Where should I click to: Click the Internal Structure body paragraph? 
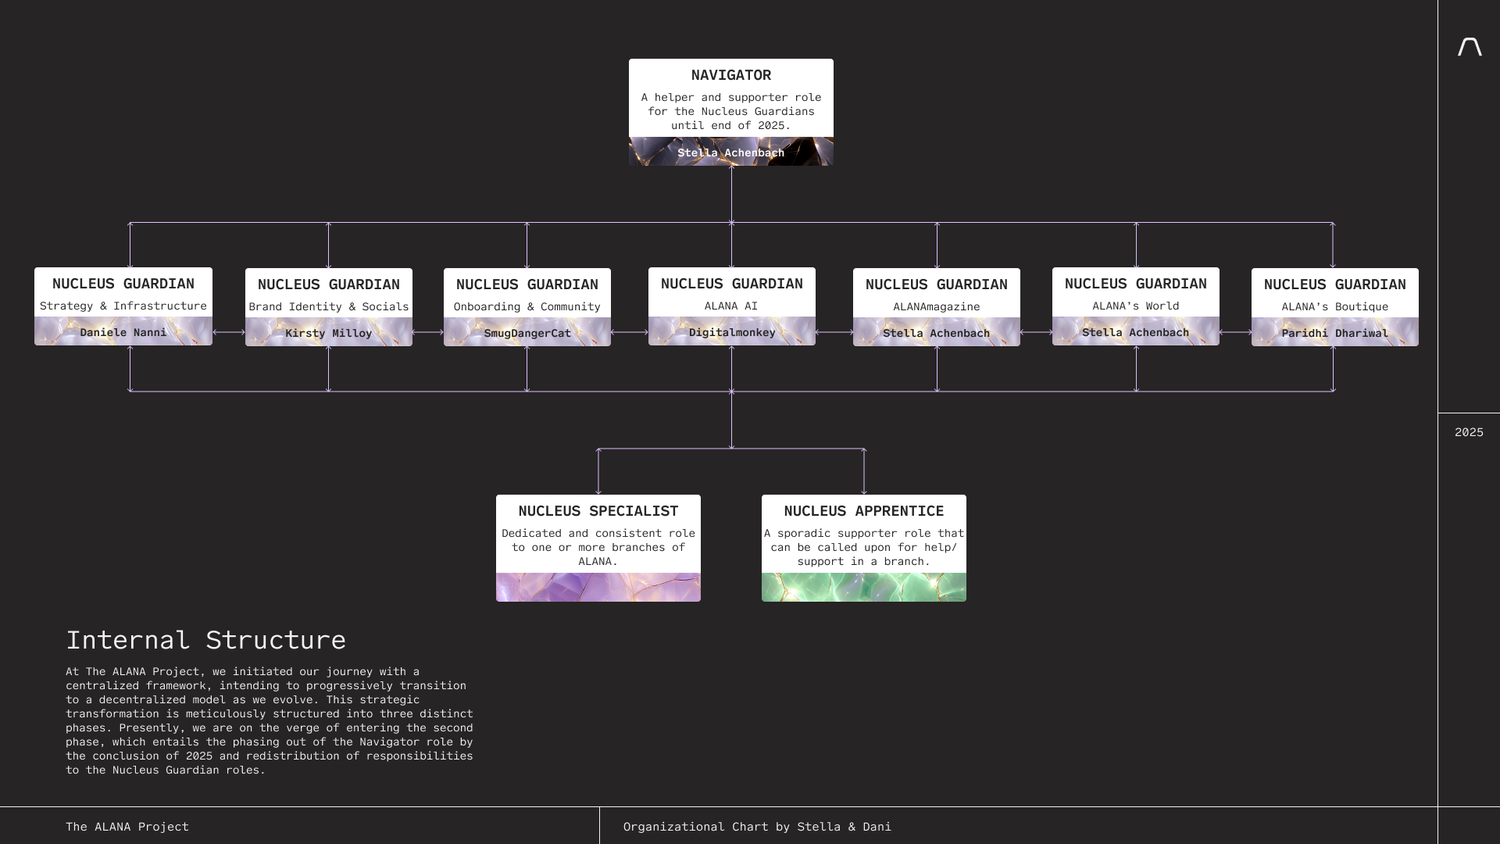[x=270, y=721]
